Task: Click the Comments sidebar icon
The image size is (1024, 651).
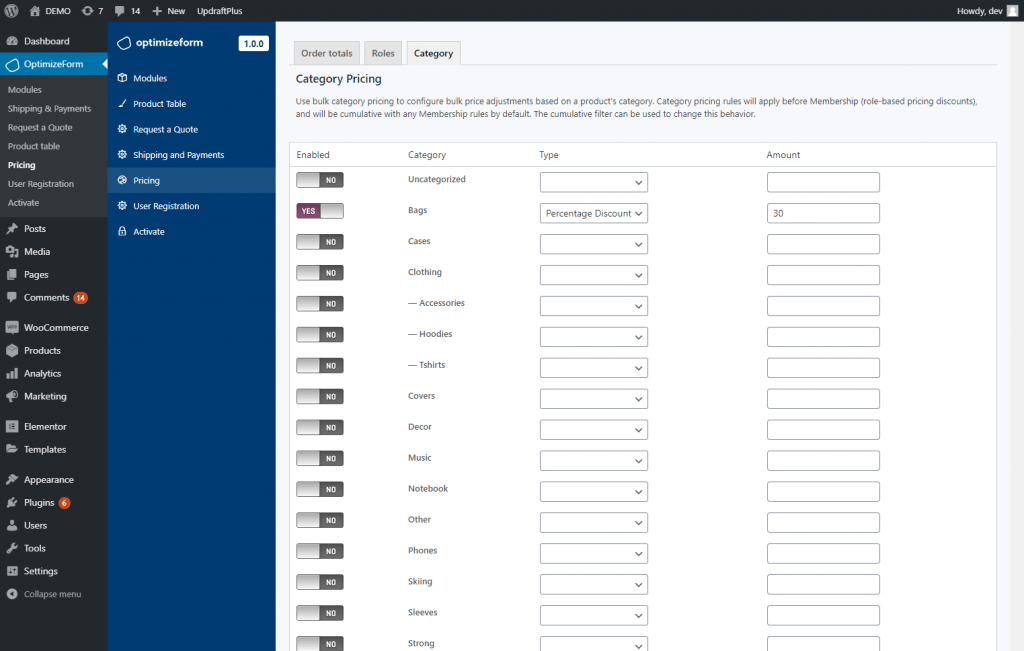Action: (12, 297)
